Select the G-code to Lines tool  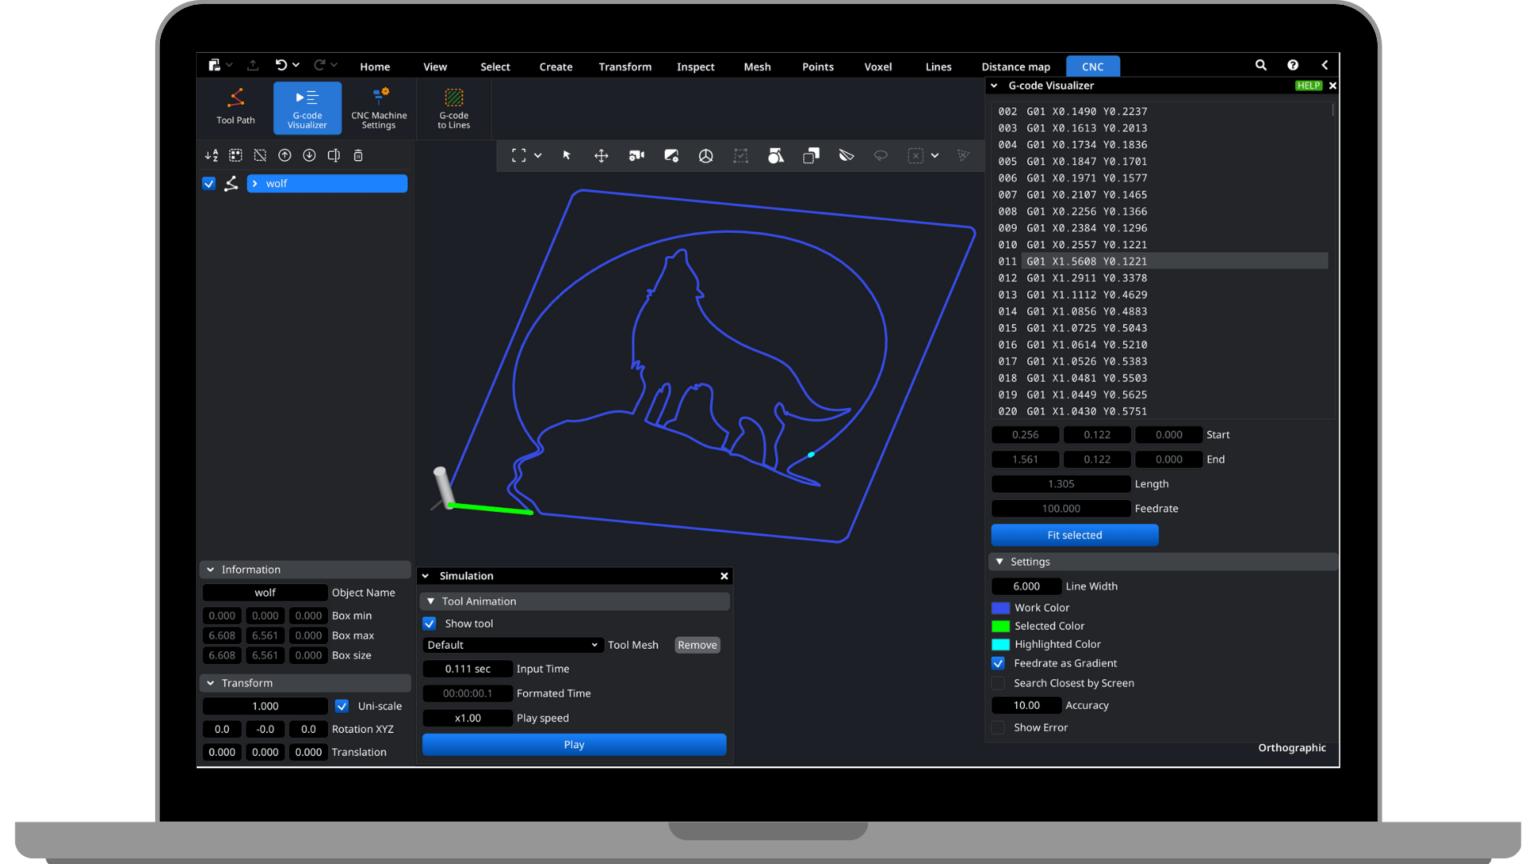pyautogui.click(x=453, y=107)
